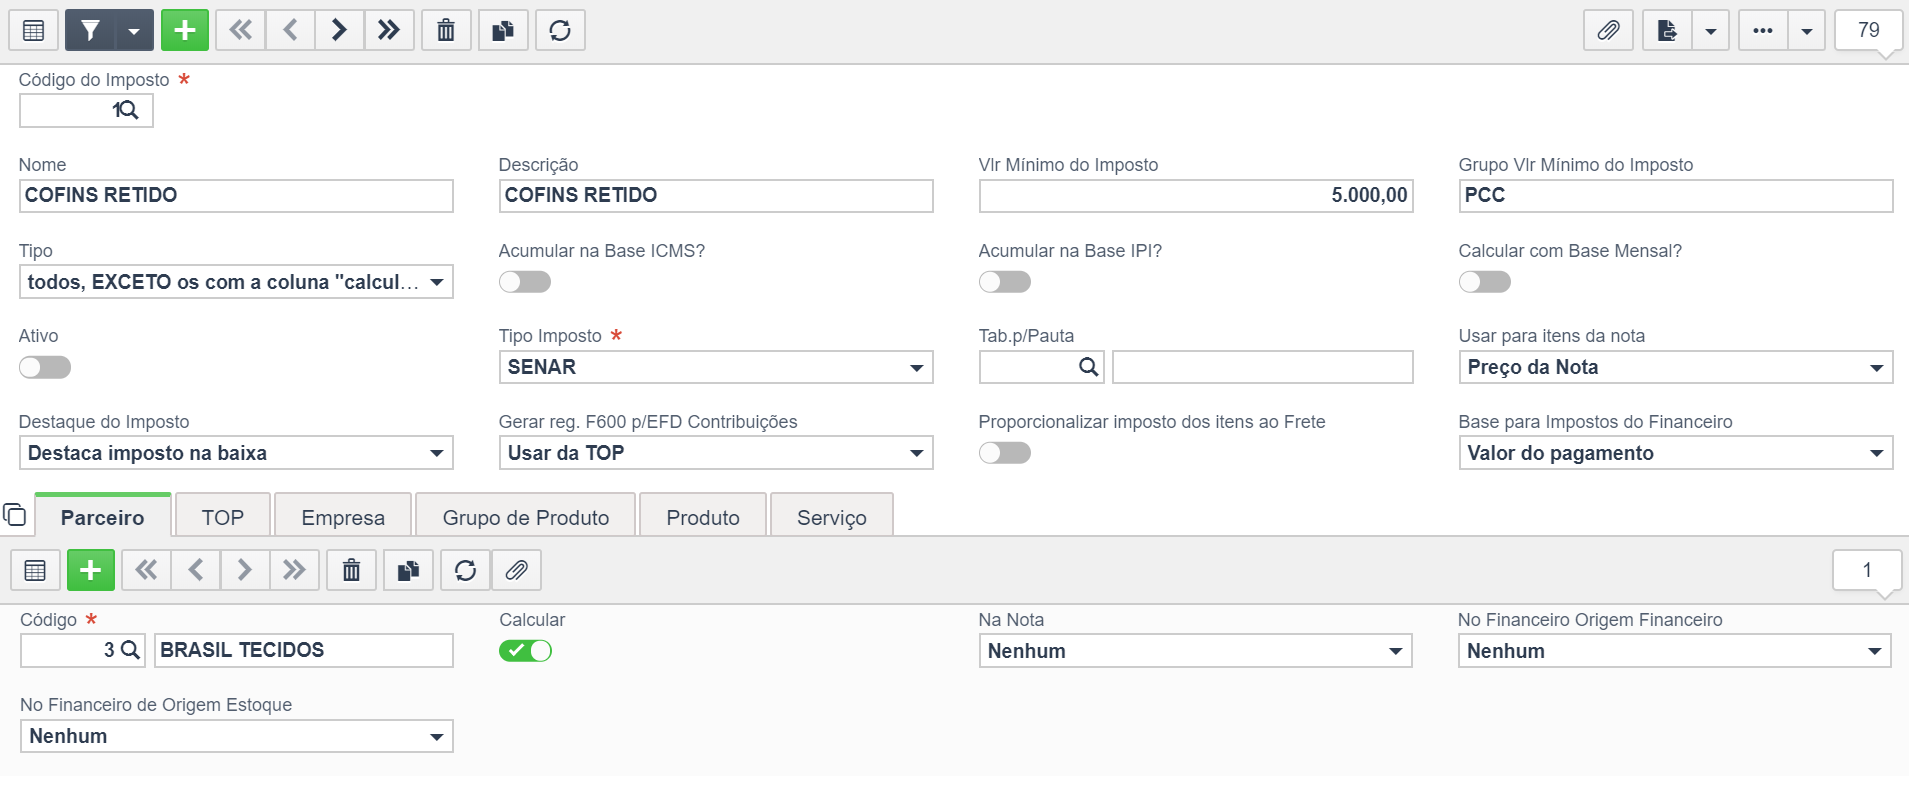This screenshot has width=1909, height=805.
Task: Go to previous Parceiro record
Action: click(x=196, y=570)
